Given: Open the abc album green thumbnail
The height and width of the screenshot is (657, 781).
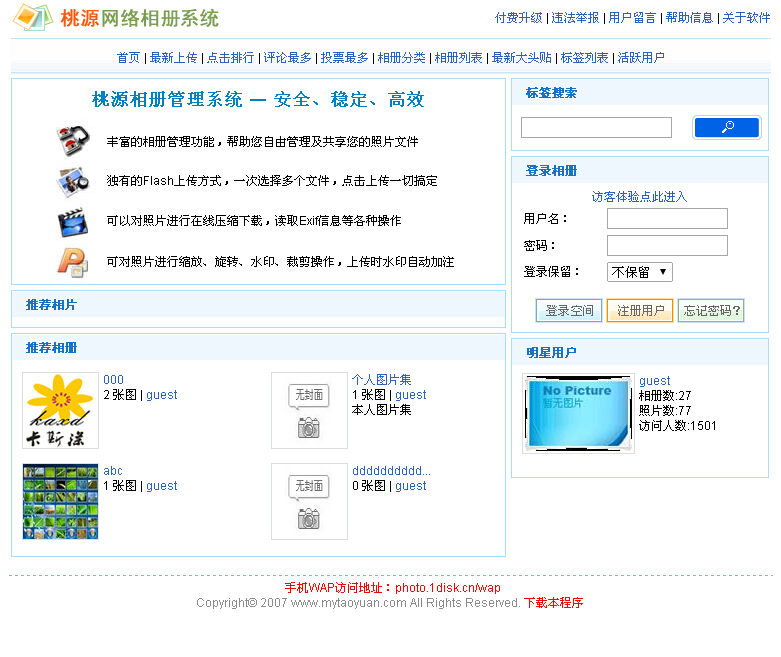Looking at the screenshot, I should point(60,502).
